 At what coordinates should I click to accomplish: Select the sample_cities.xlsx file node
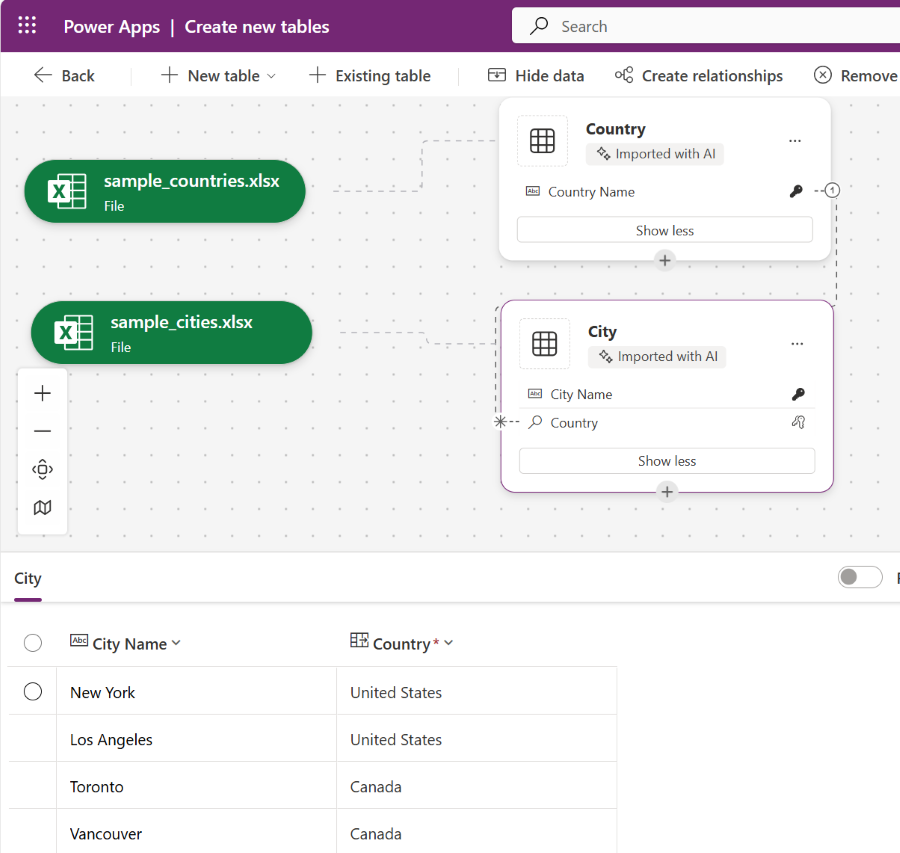(x=172, y=333)
